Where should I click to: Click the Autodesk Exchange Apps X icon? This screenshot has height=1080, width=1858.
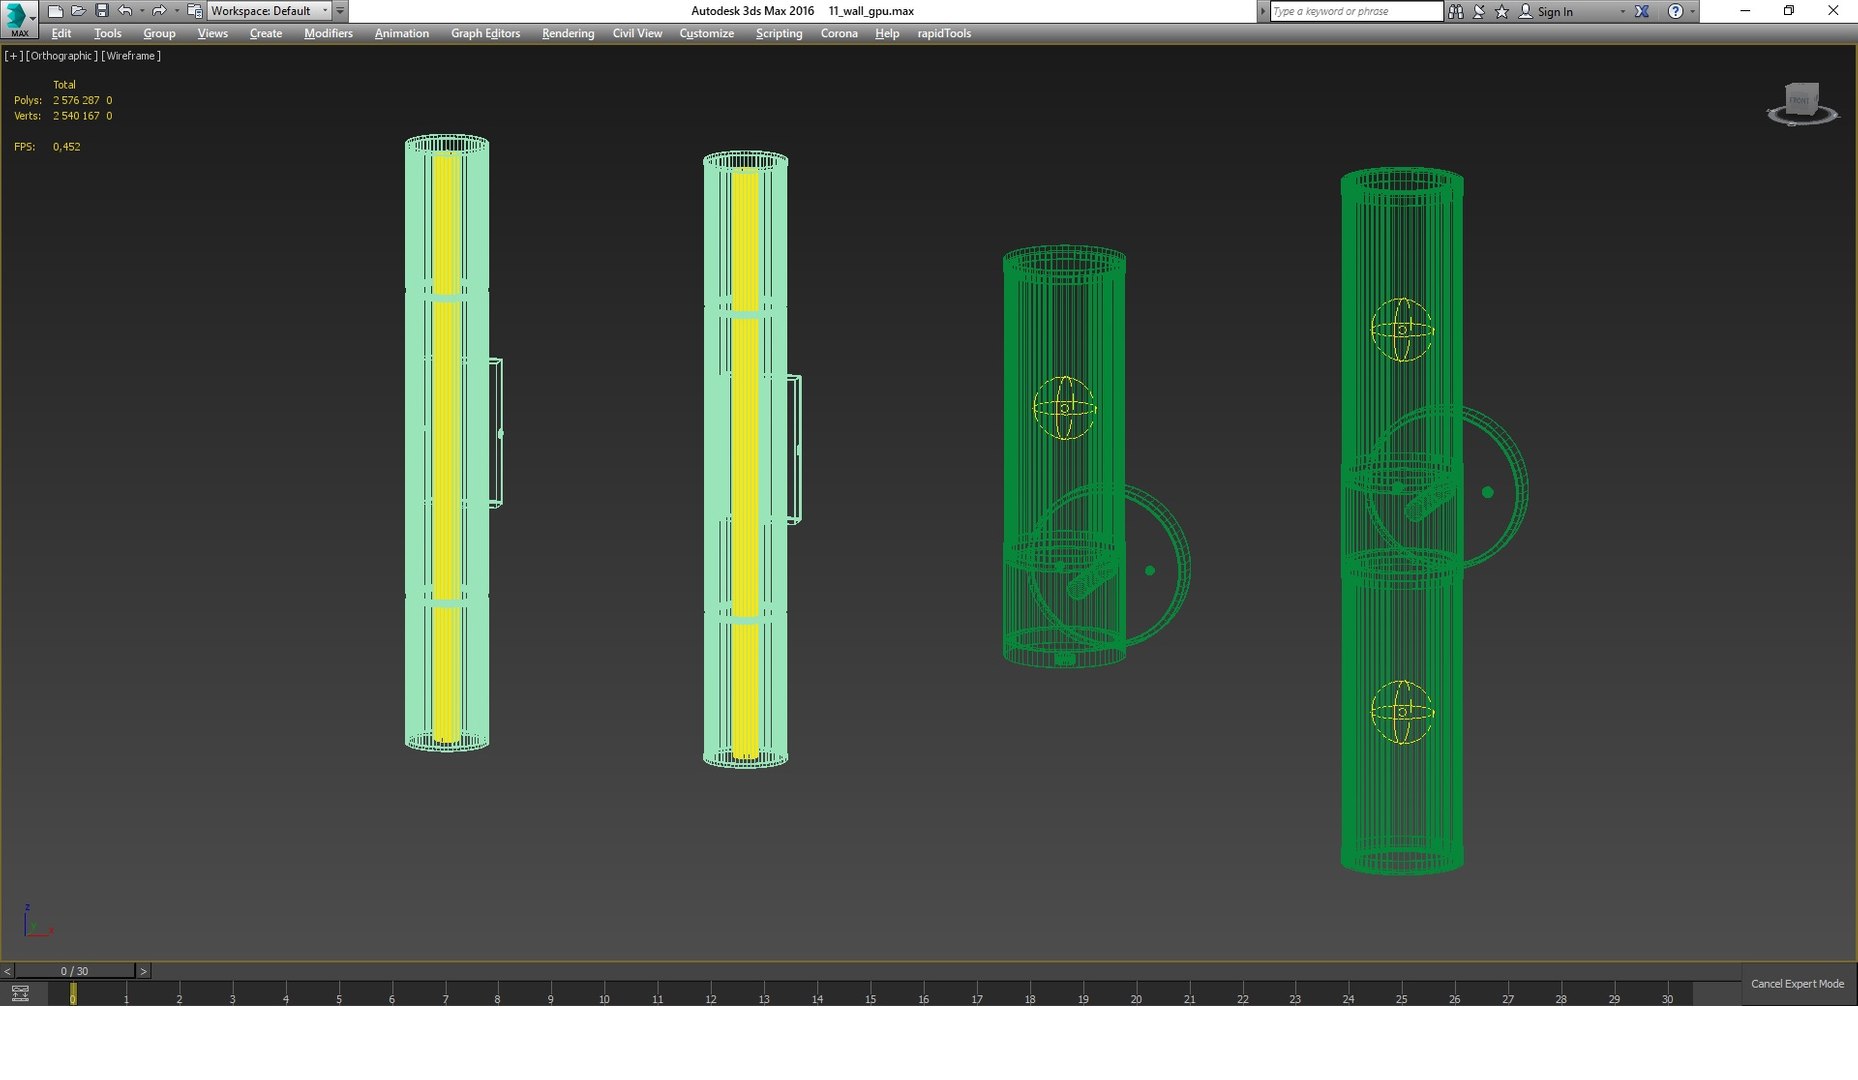coord(1642,11)
